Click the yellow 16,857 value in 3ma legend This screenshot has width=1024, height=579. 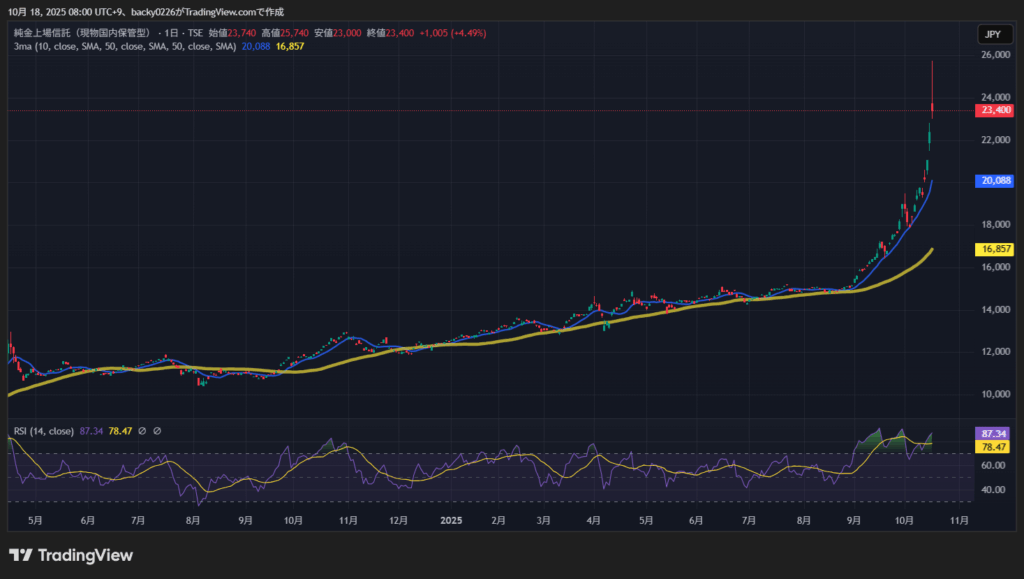click(291, 46)
